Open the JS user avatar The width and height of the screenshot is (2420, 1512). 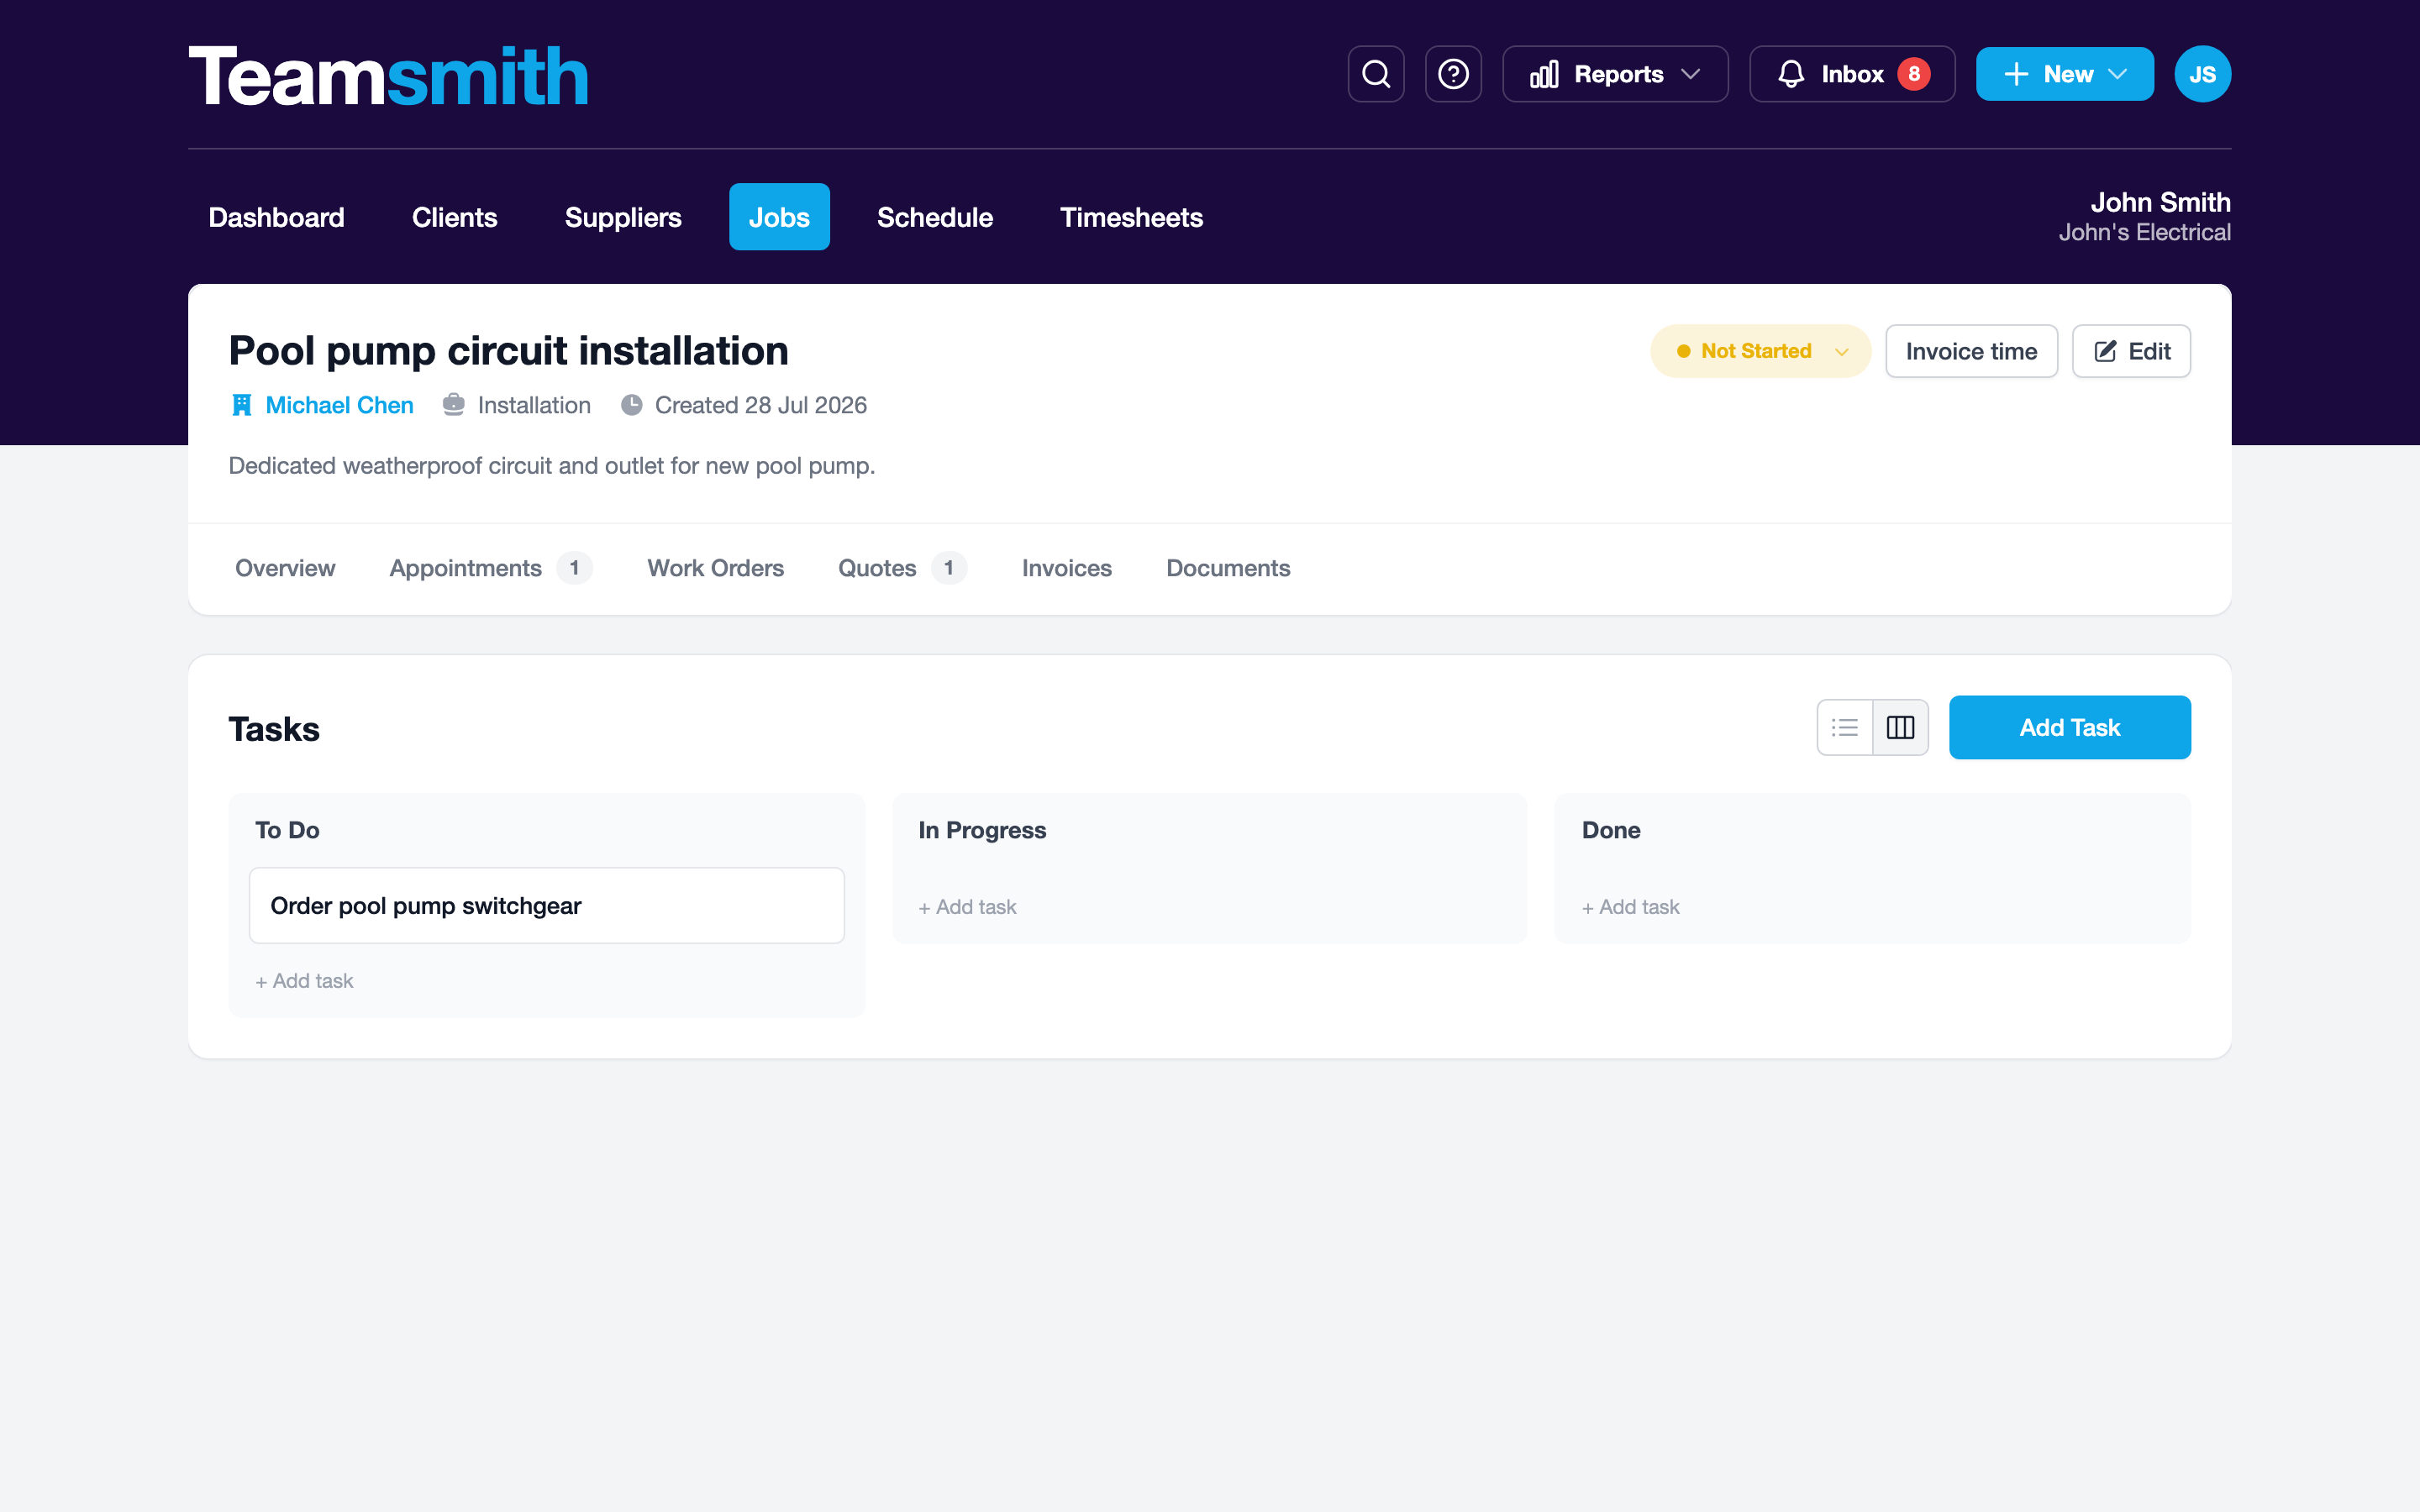point(2202,74)
